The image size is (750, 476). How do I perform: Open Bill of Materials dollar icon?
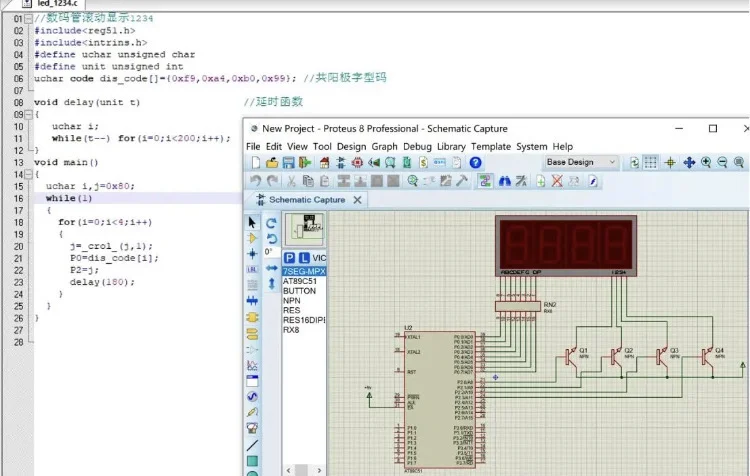point(423,163)
